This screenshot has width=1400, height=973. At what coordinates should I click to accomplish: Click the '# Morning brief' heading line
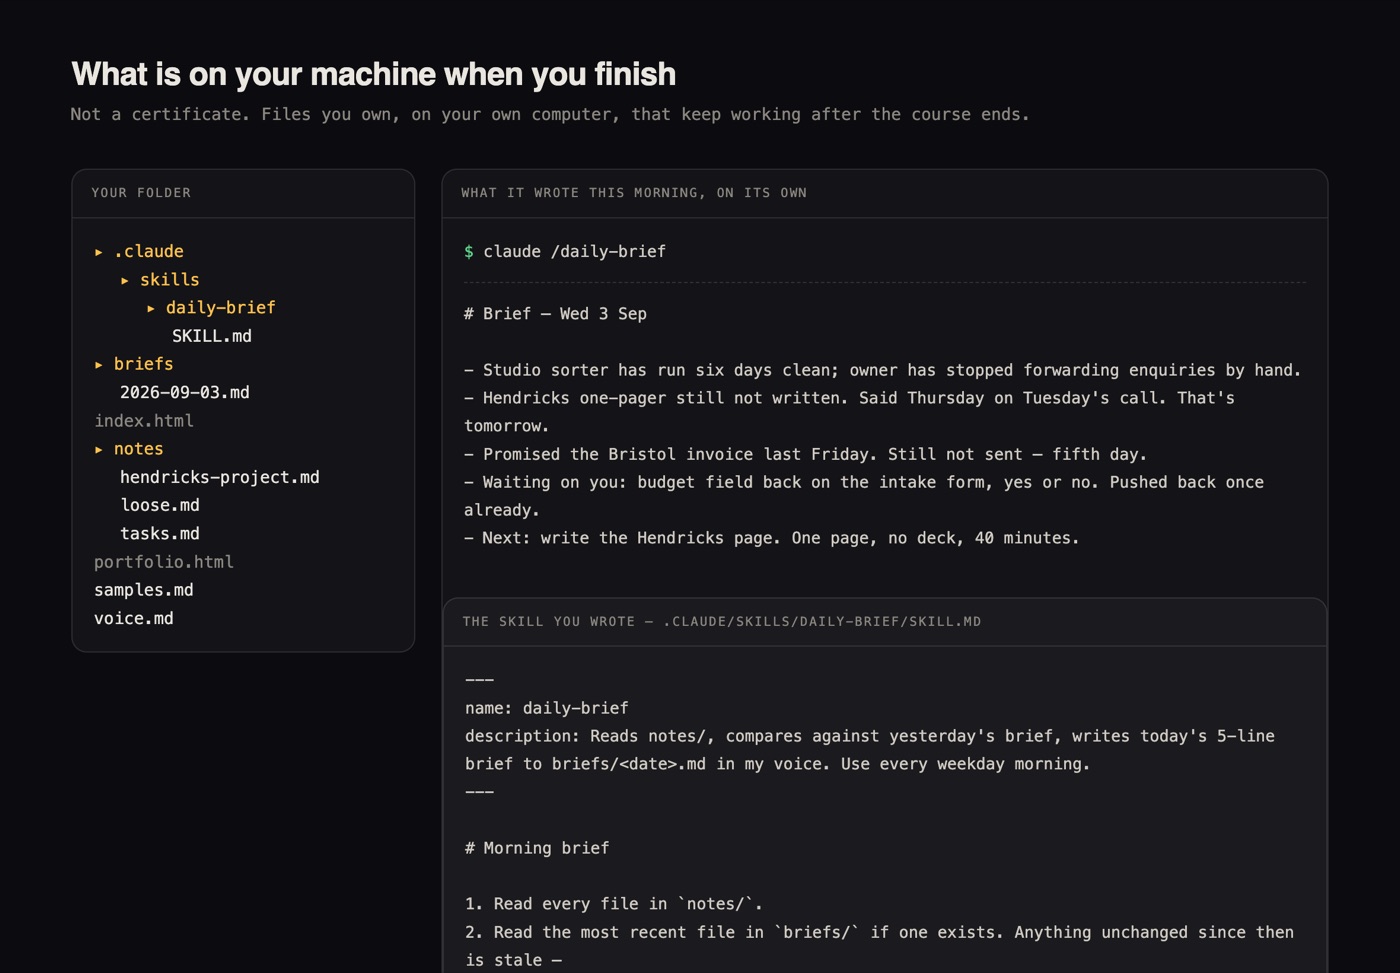click(537, 848)
